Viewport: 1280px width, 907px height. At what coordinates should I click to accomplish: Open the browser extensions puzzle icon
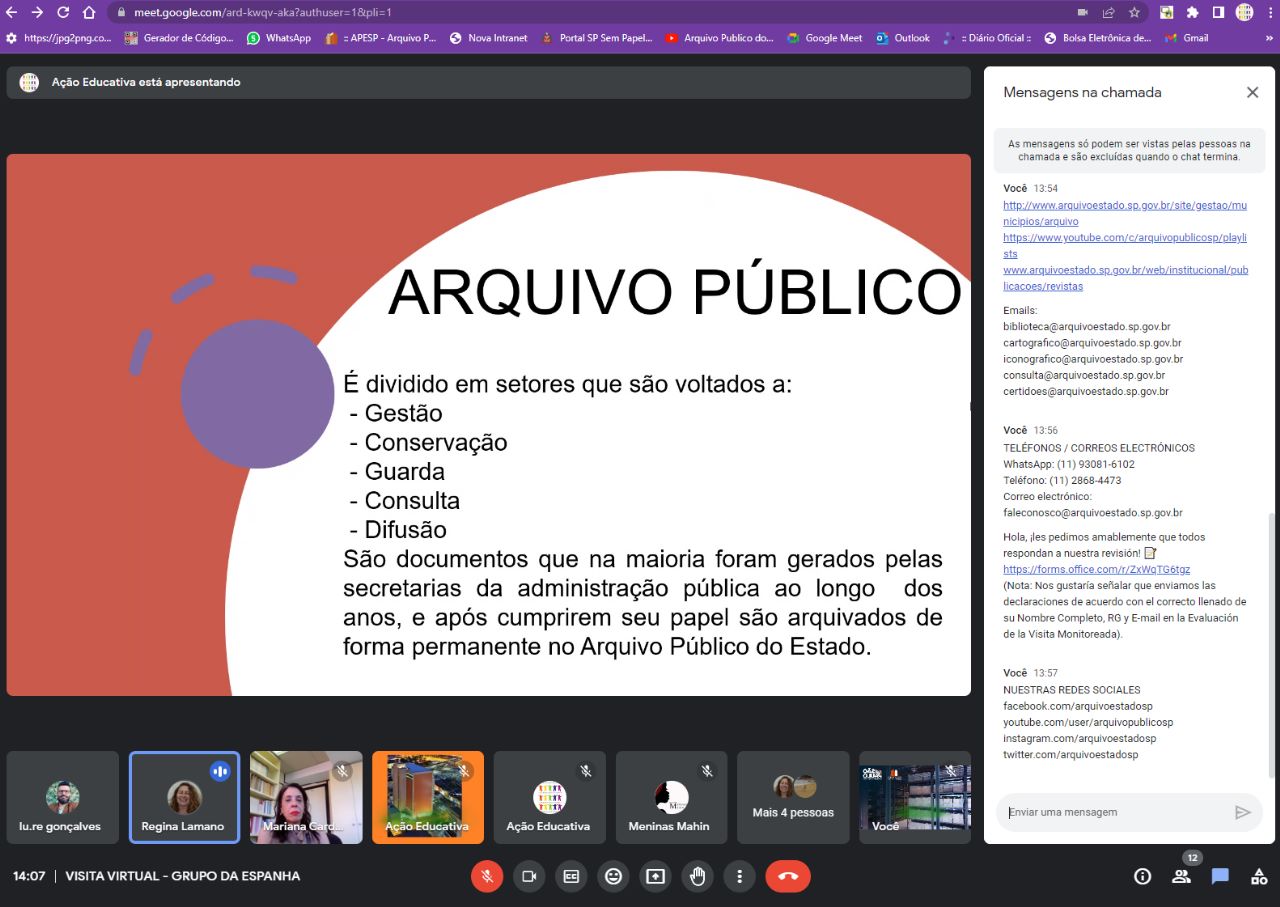[1192, 13]
